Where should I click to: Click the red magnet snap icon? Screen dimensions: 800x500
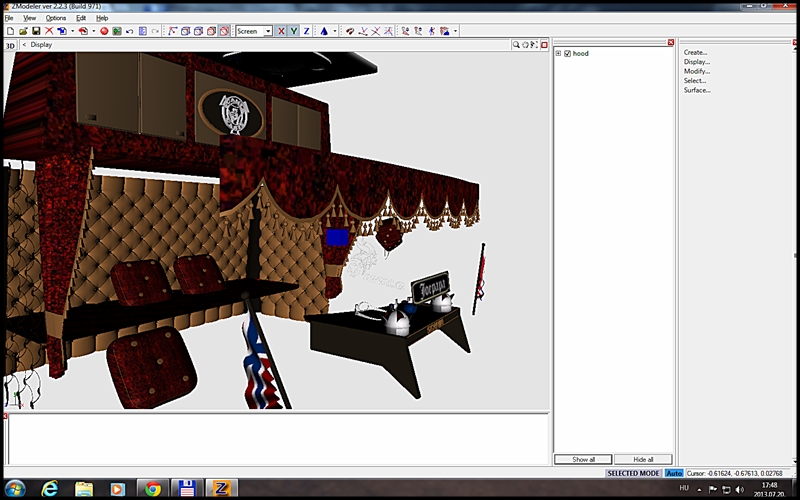click(350, 31)
